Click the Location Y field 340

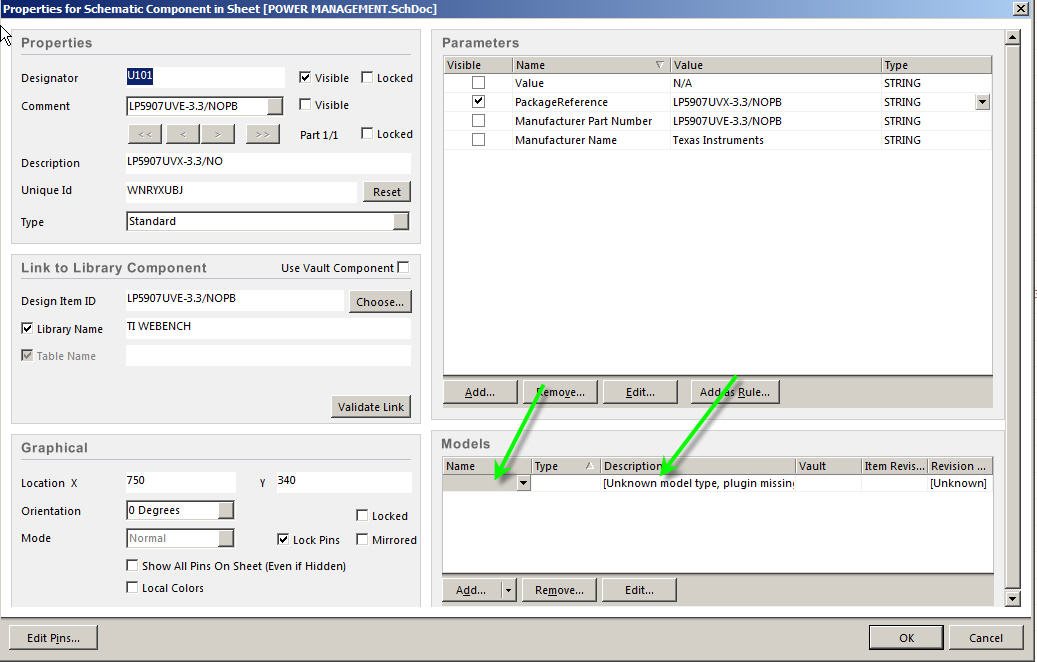tap(344, 481)
